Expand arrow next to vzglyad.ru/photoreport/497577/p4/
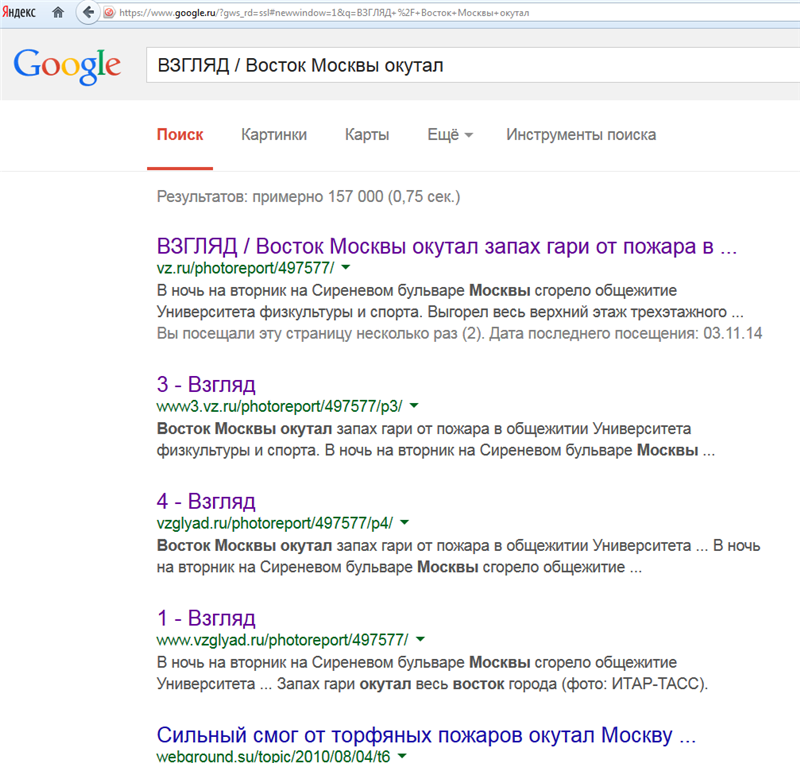Viewport: 800px width, 763px height. pos(404,522)
